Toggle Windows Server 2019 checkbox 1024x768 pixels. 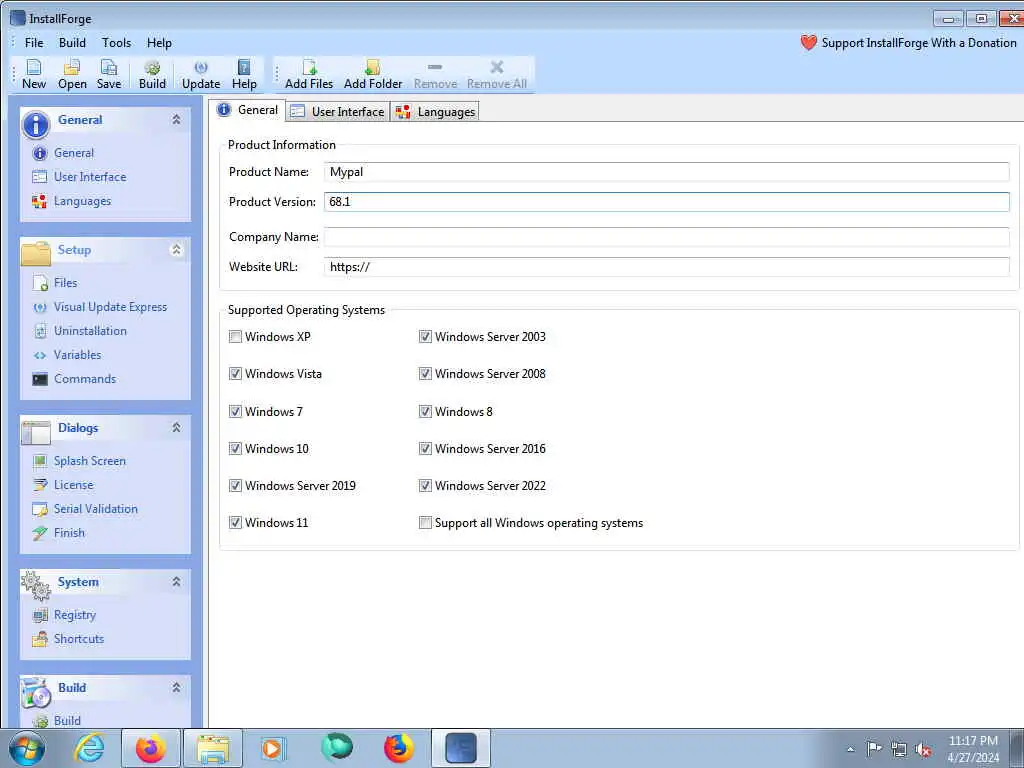coord(235,486)
